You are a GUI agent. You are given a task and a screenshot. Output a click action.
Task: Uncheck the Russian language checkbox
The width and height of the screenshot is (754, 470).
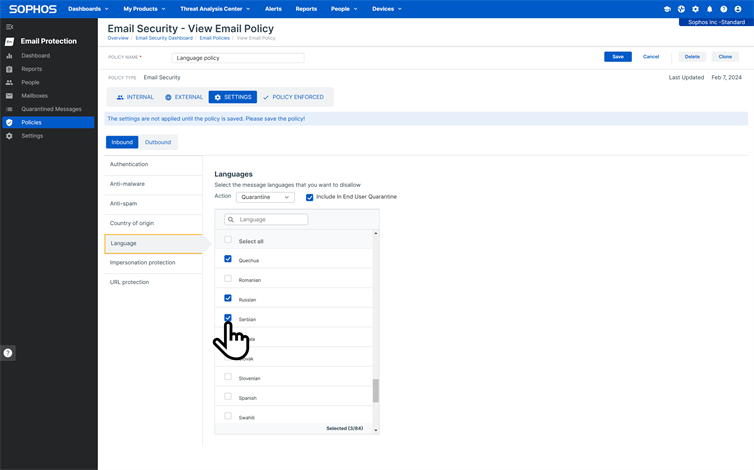tap(228, 298)
